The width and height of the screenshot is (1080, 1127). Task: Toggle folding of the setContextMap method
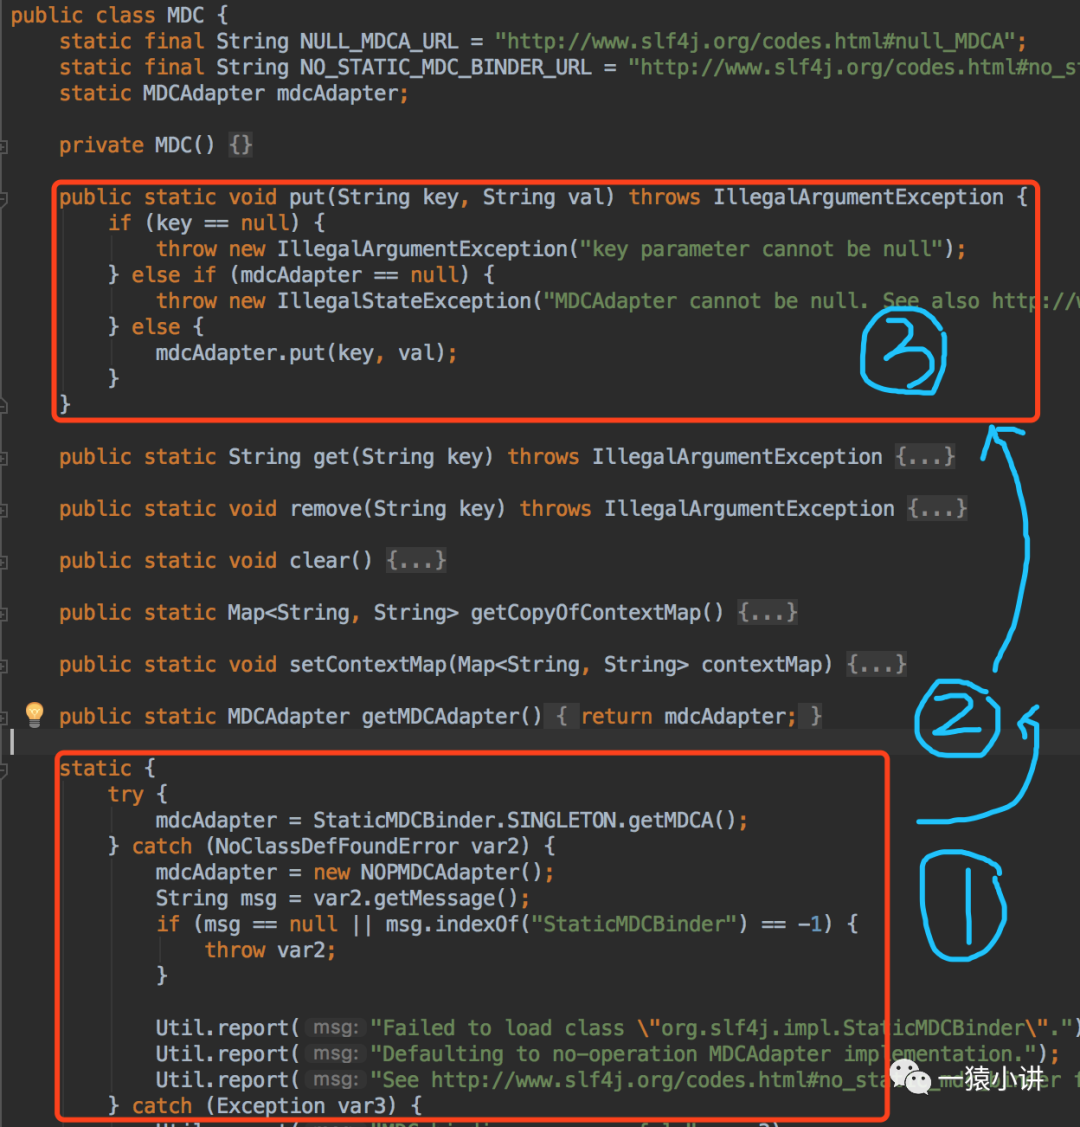876,664
